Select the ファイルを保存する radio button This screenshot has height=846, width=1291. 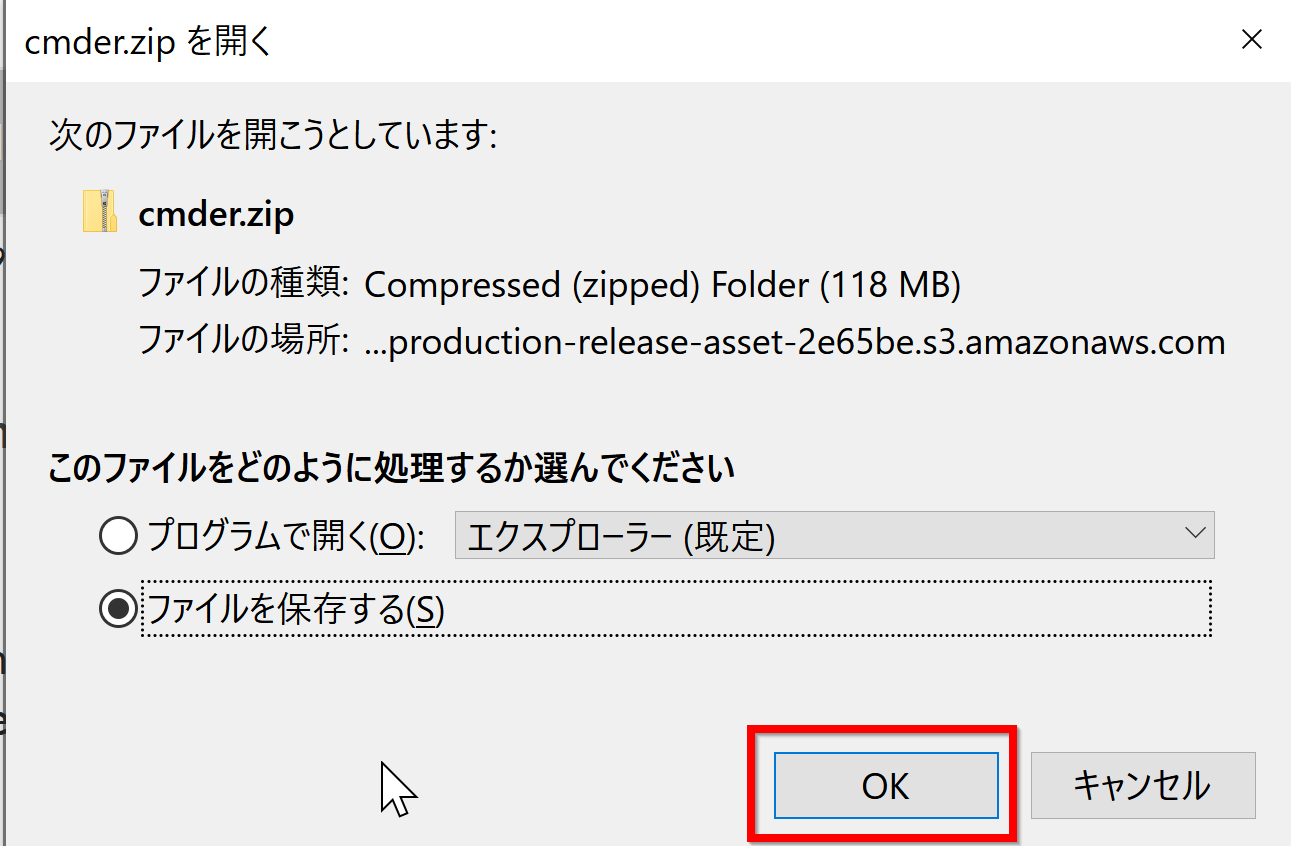pyautogui.click(x=118, y=609)
